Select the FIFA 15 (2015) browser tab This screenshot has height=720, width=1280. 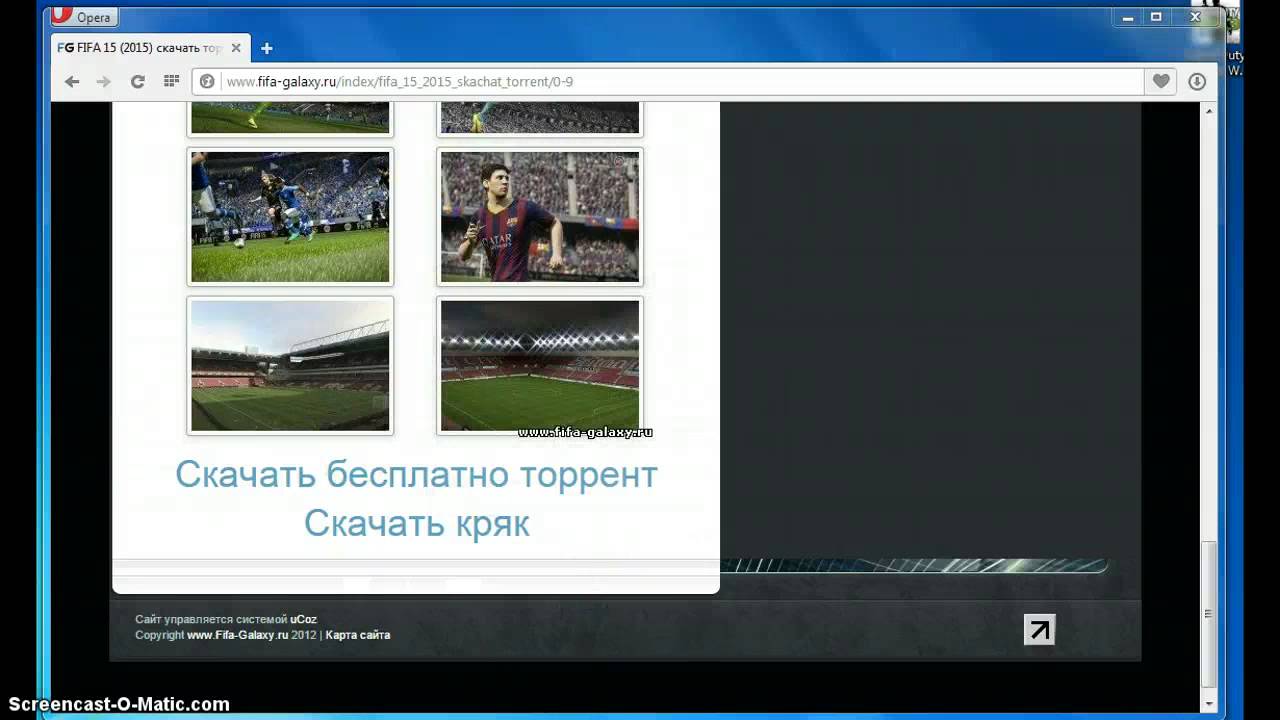click(150, 48)
